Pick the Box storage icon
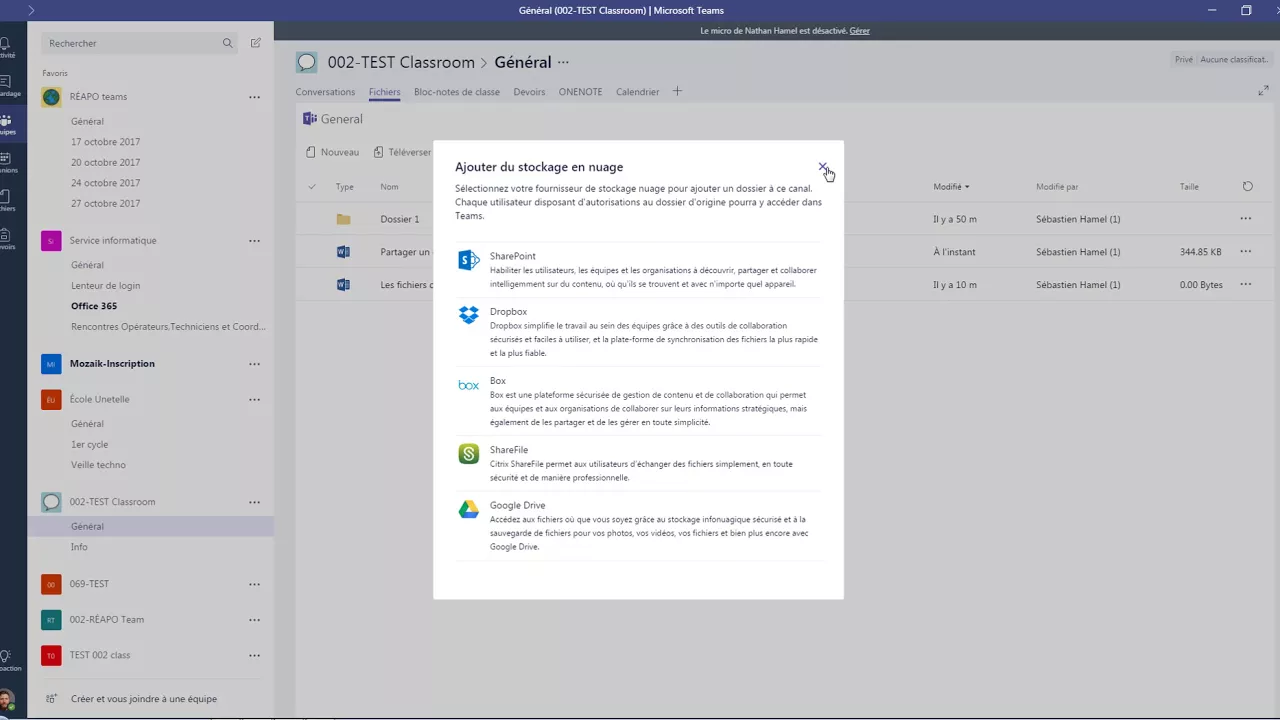This screenshot has height=720, width=1280. pyautogui.click(x=468, y=385)
